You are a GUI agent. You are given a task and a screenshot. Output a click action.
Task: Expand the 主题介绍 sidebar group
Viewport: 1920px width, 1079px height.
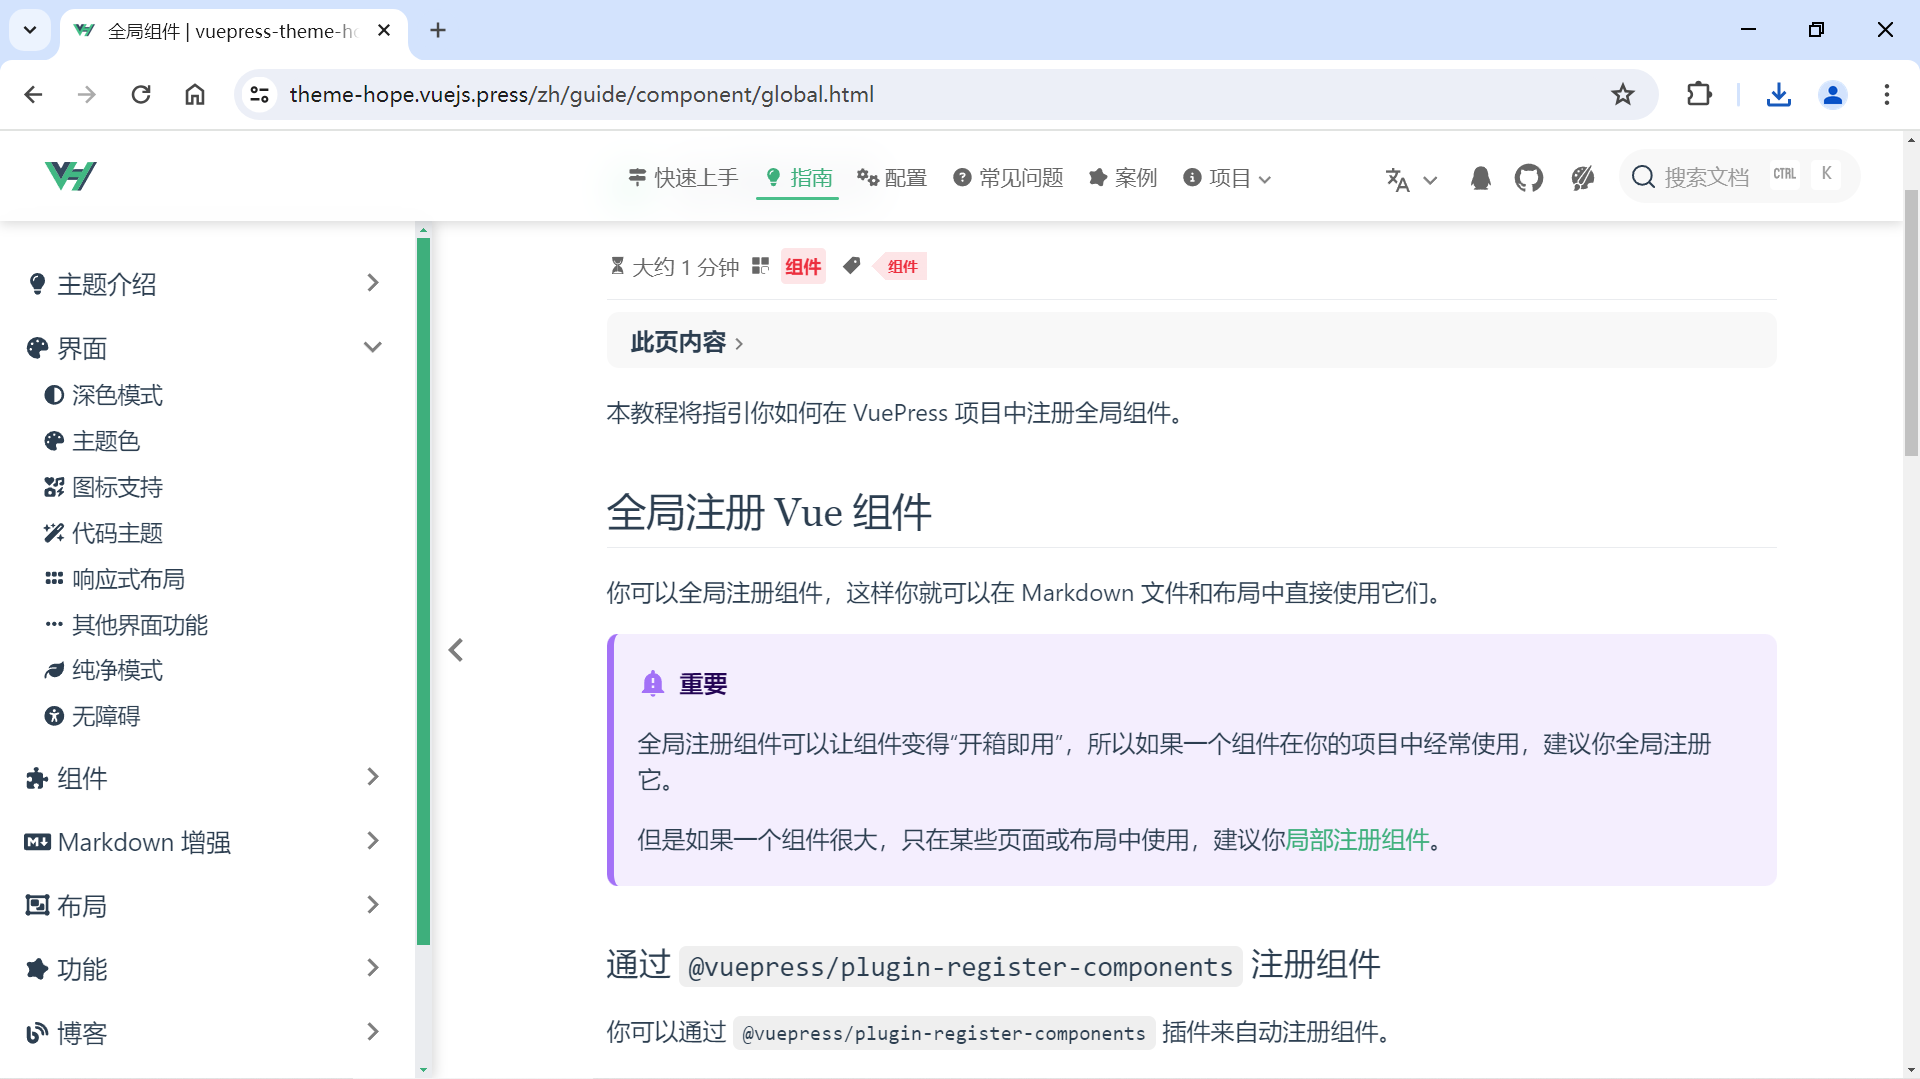coord(204,284)
